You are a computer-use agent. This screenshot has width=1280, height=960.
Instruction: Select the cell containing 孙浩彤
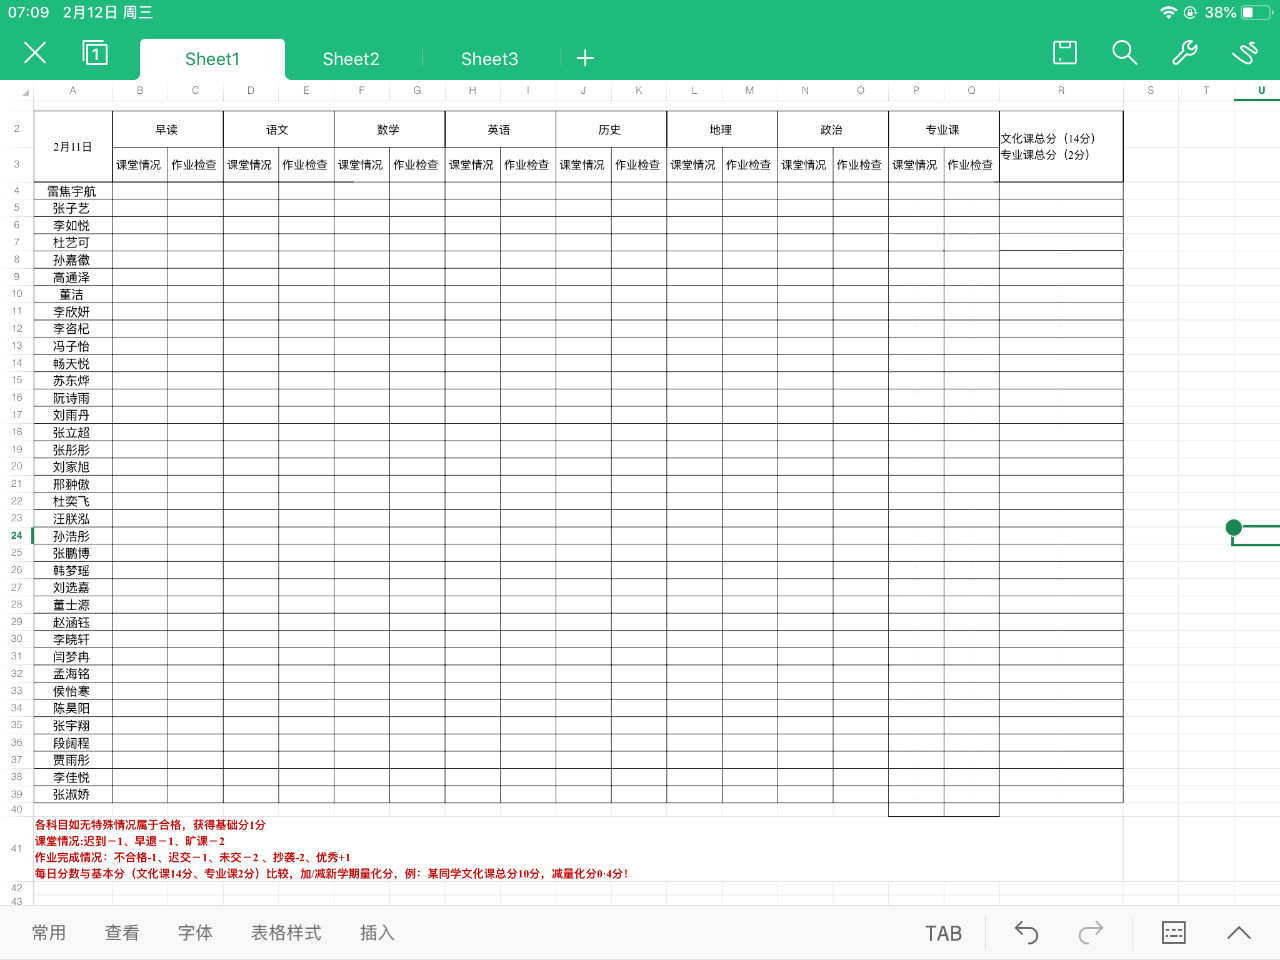(72, 536)
